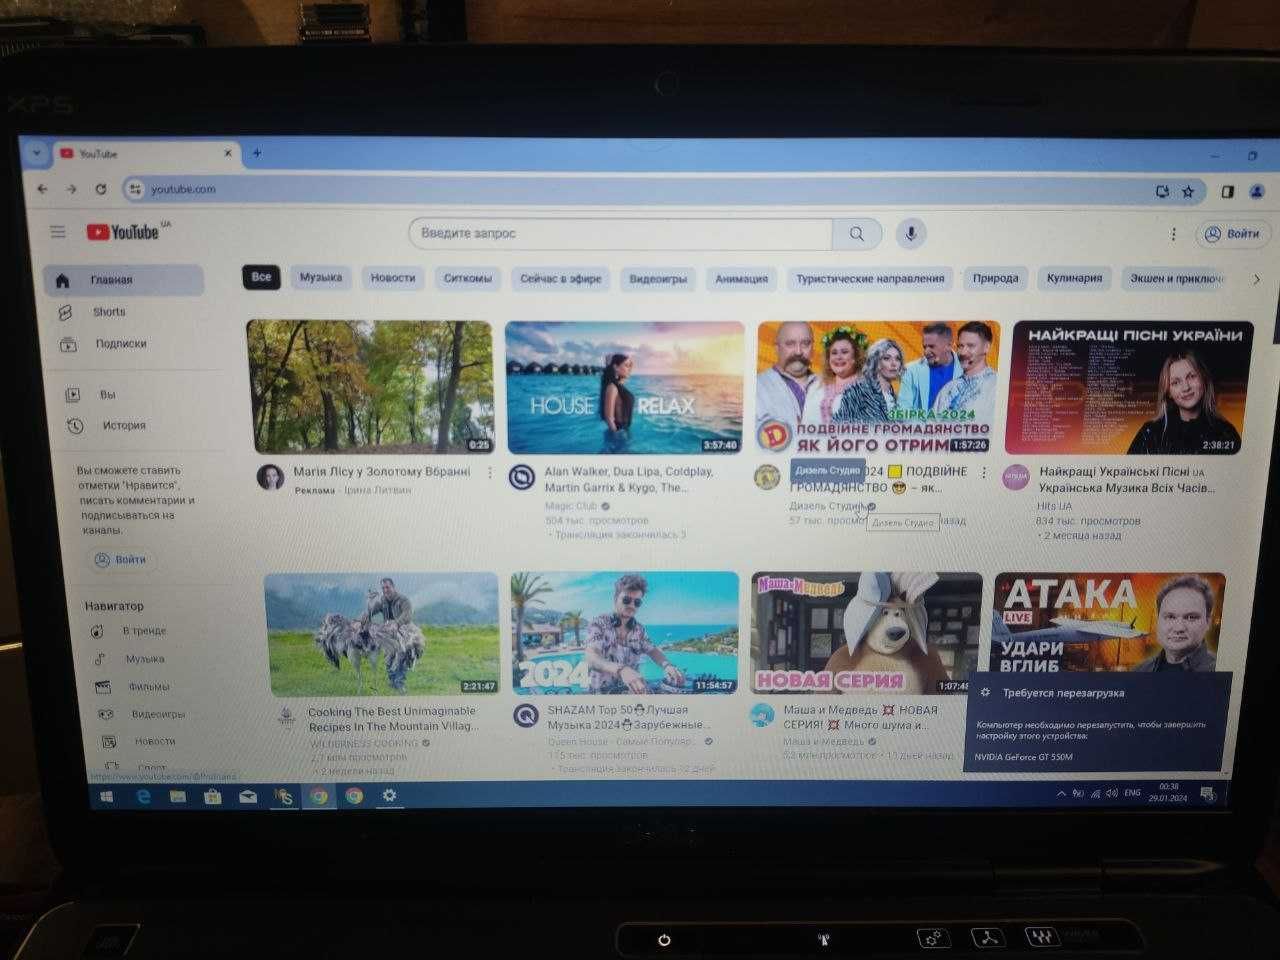Open the forest ad video thumbnail
Image resolution: width=1280 pixels, height=960 pixels.
click(370, 387)
